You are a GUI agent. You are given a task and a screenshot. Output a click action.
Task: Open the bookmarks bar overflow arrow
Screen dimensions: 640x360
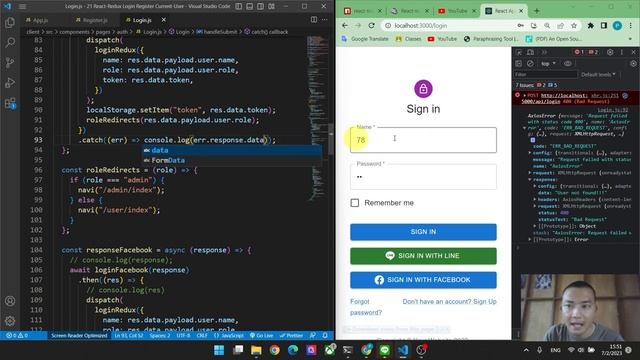[x=630, y=39]
